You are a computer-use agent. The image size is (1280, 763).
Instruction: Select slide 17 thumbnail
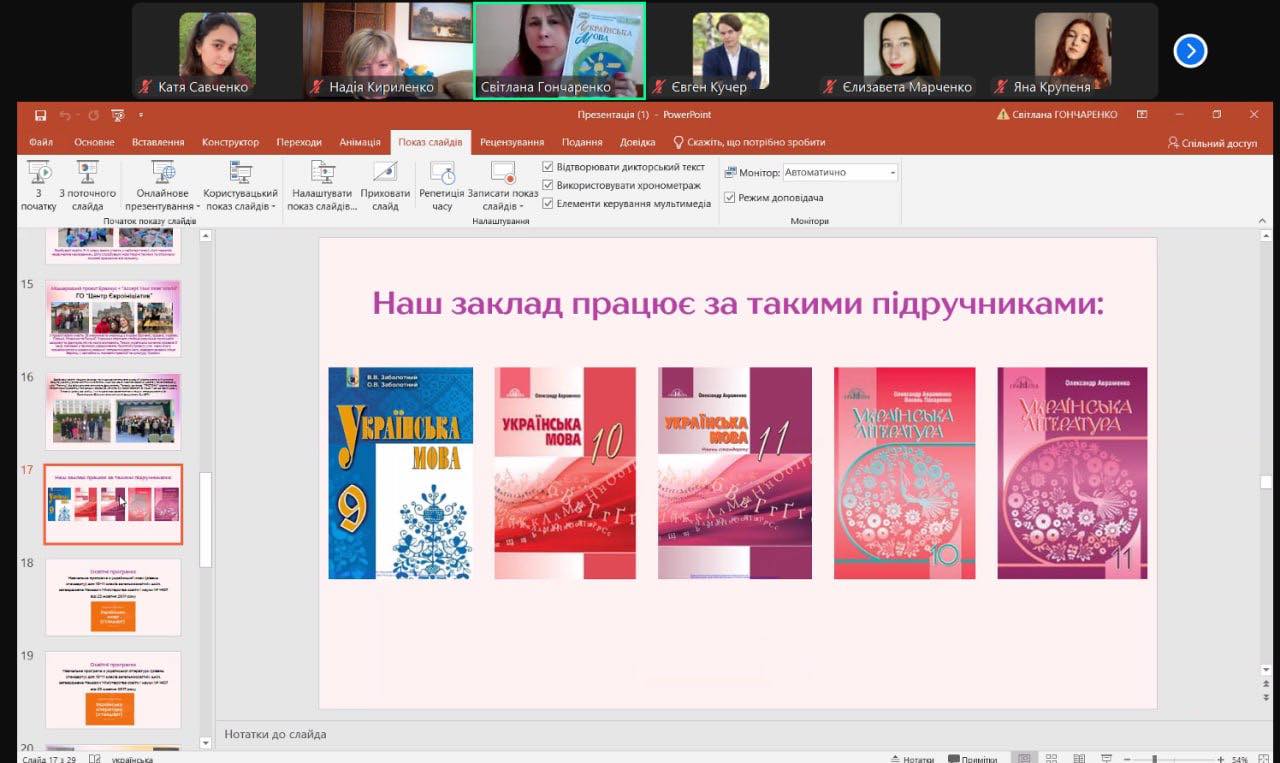click(113, 504)
